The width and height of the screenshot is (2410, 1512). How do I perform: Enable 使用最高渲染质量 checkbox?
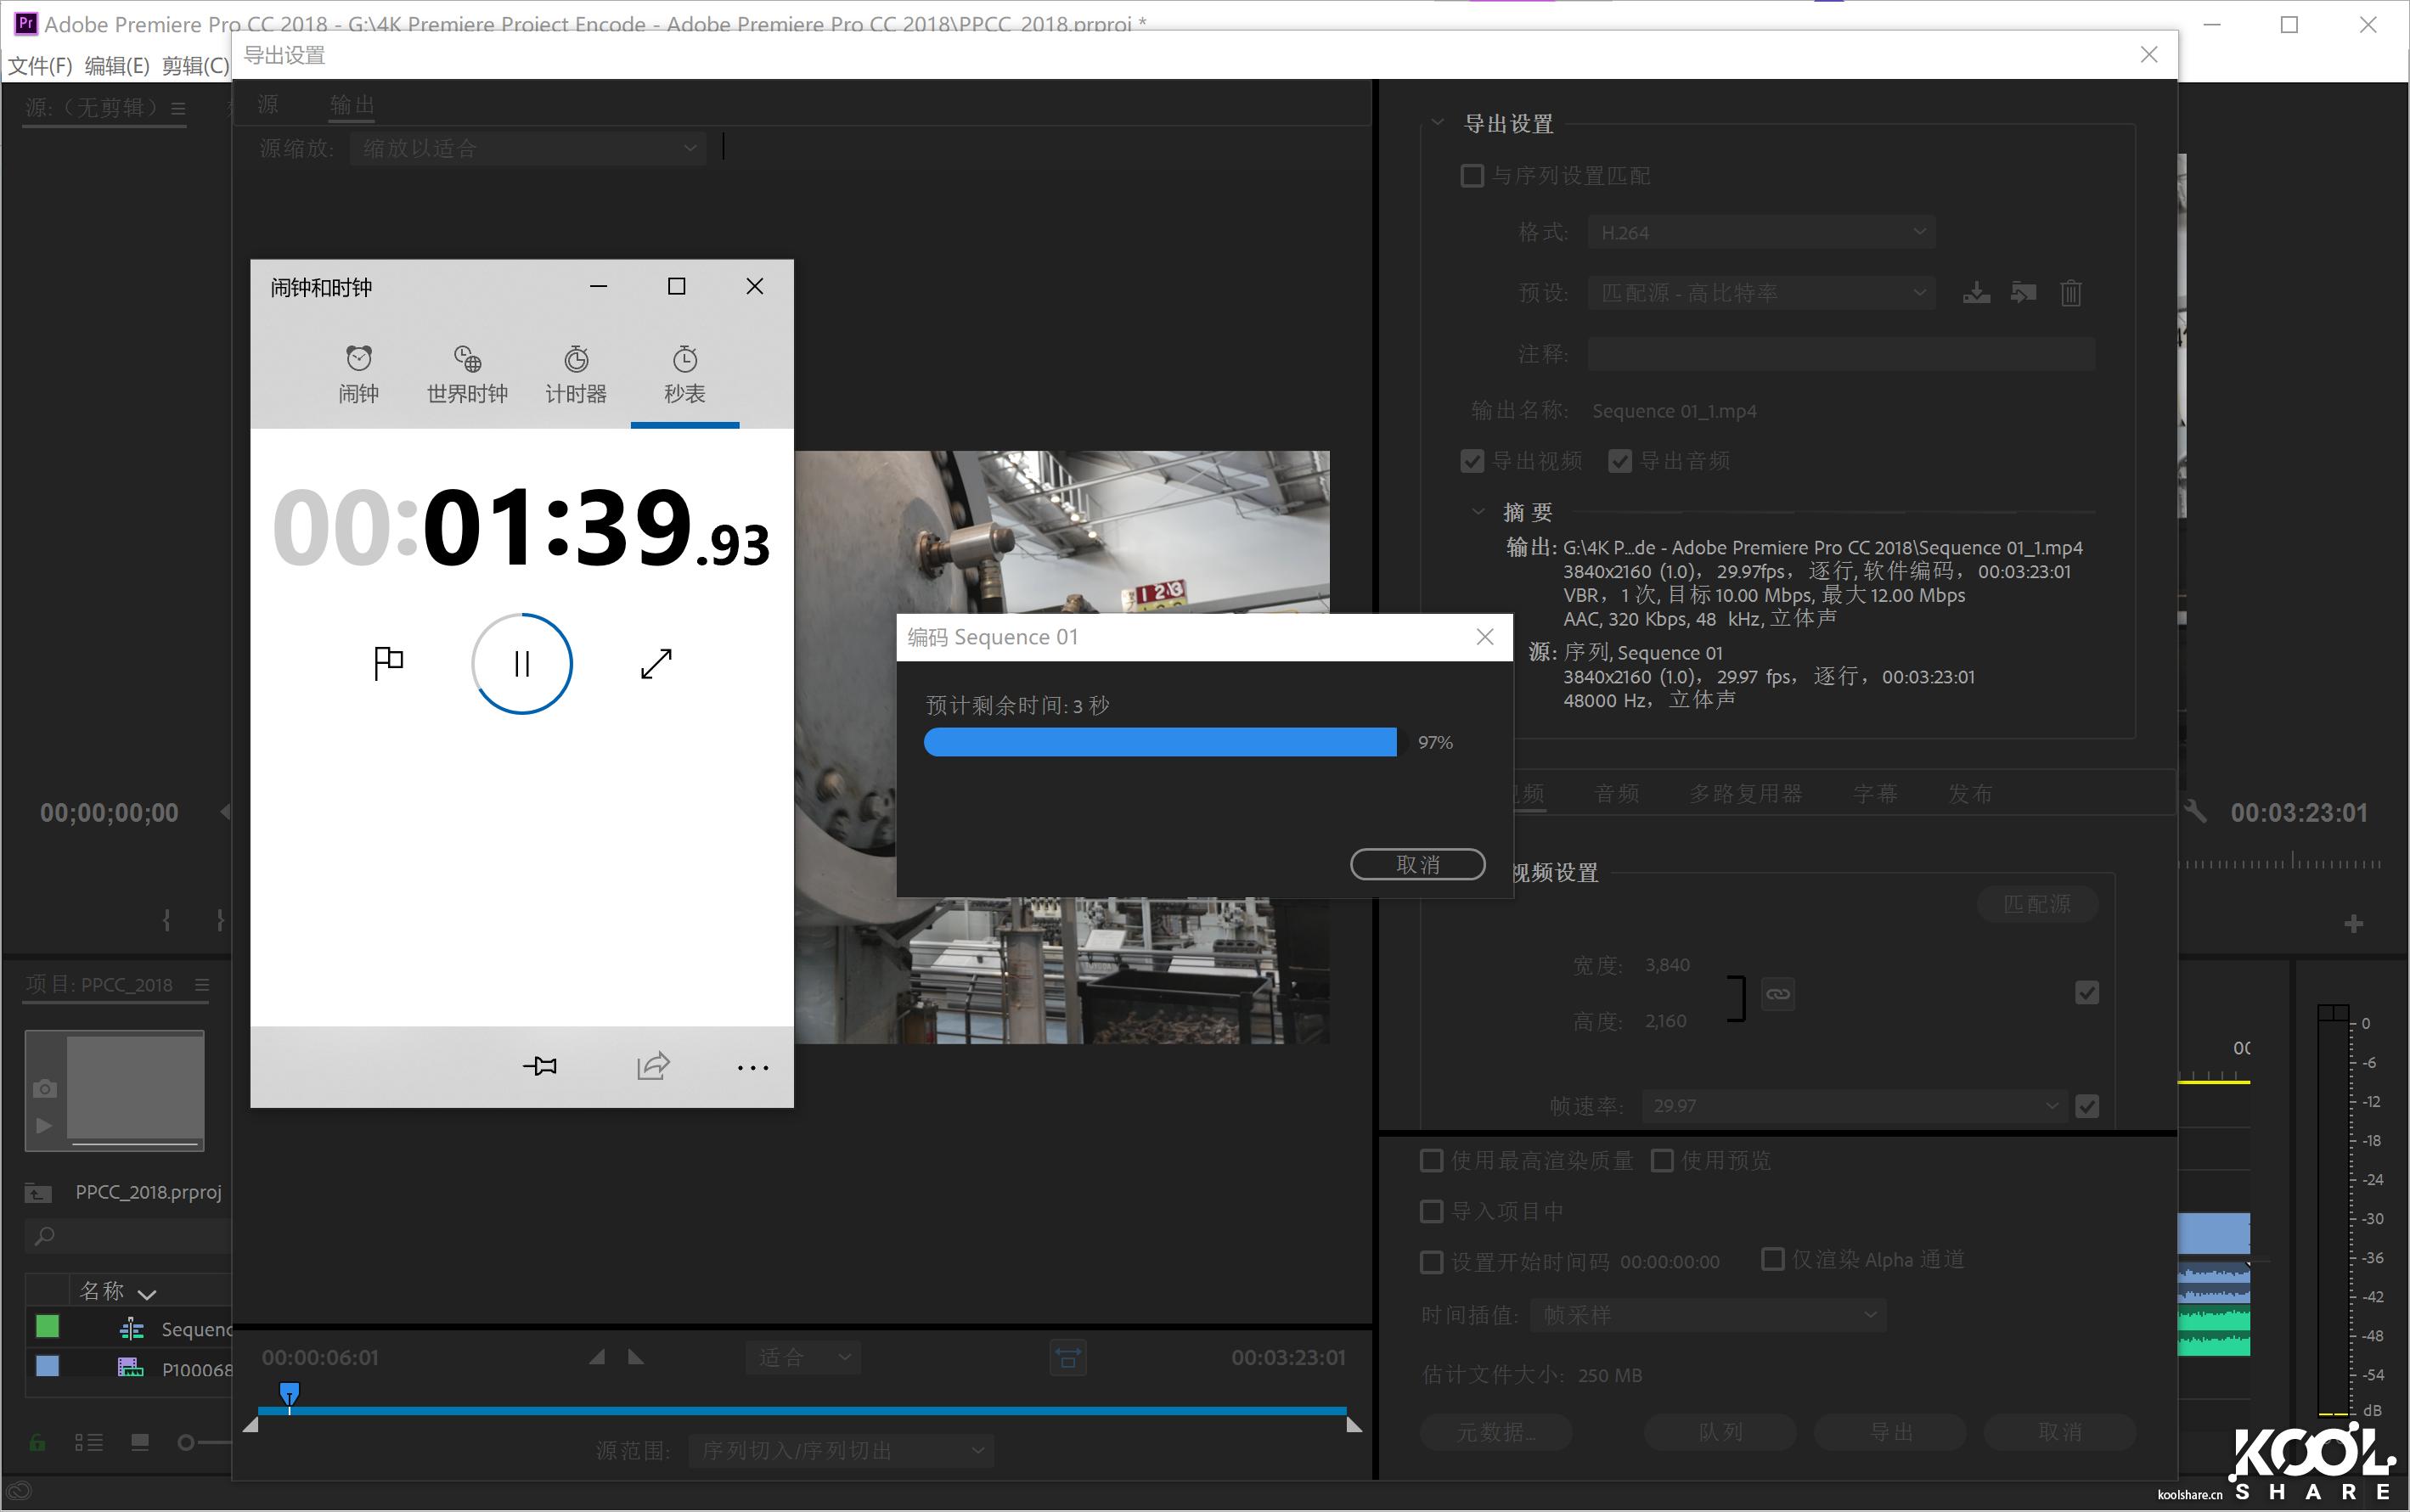[1432, 1160]
